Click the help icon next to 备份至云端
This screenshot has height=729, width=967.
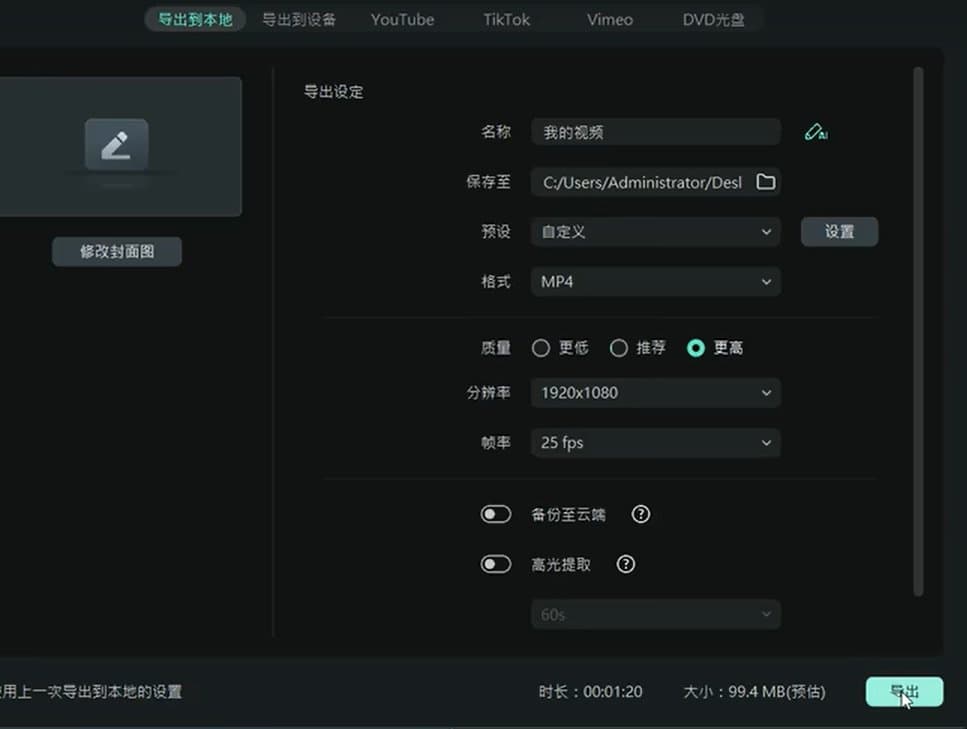640,514
